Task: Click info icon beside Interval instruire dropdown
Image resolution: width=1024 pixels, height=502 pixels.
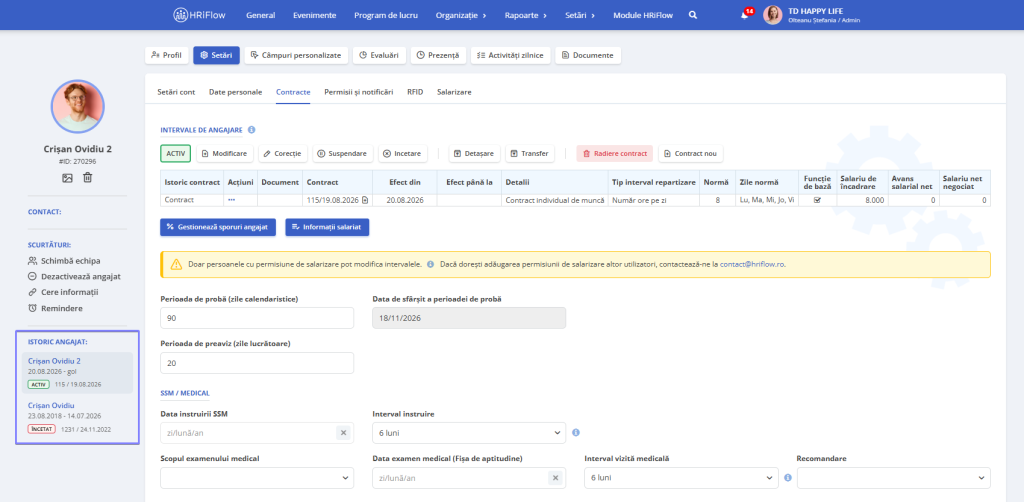Action: tap(576, 433)
